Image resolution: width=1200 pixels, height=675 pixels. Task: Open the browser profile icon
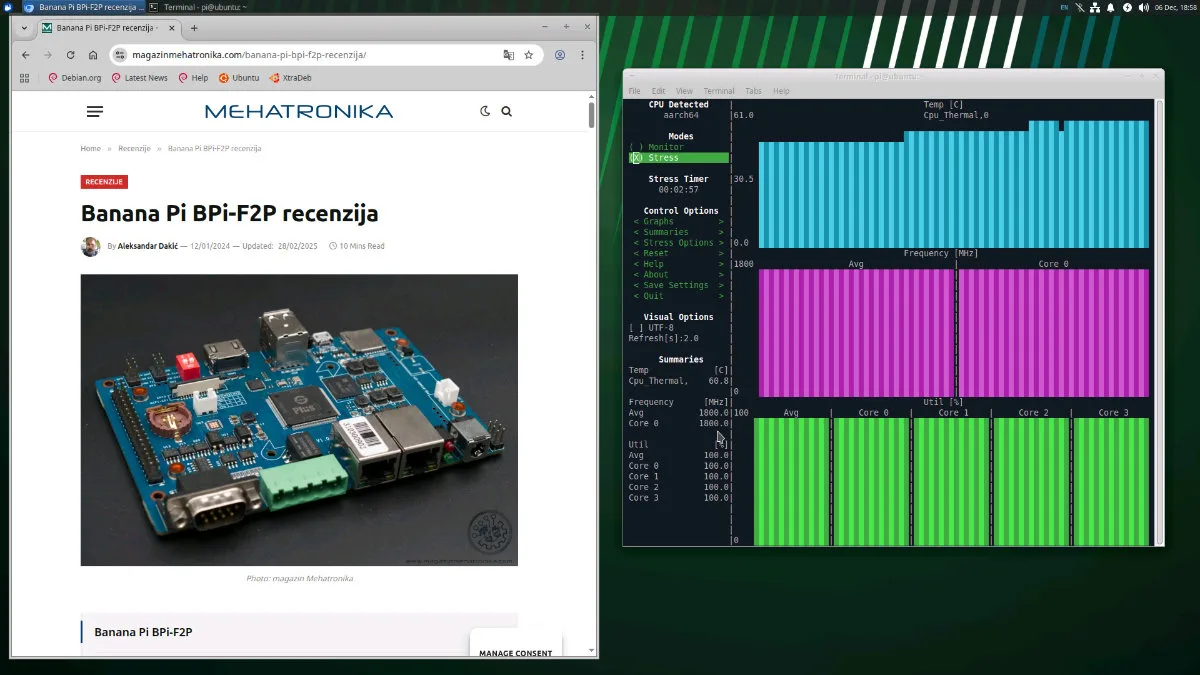560,55
